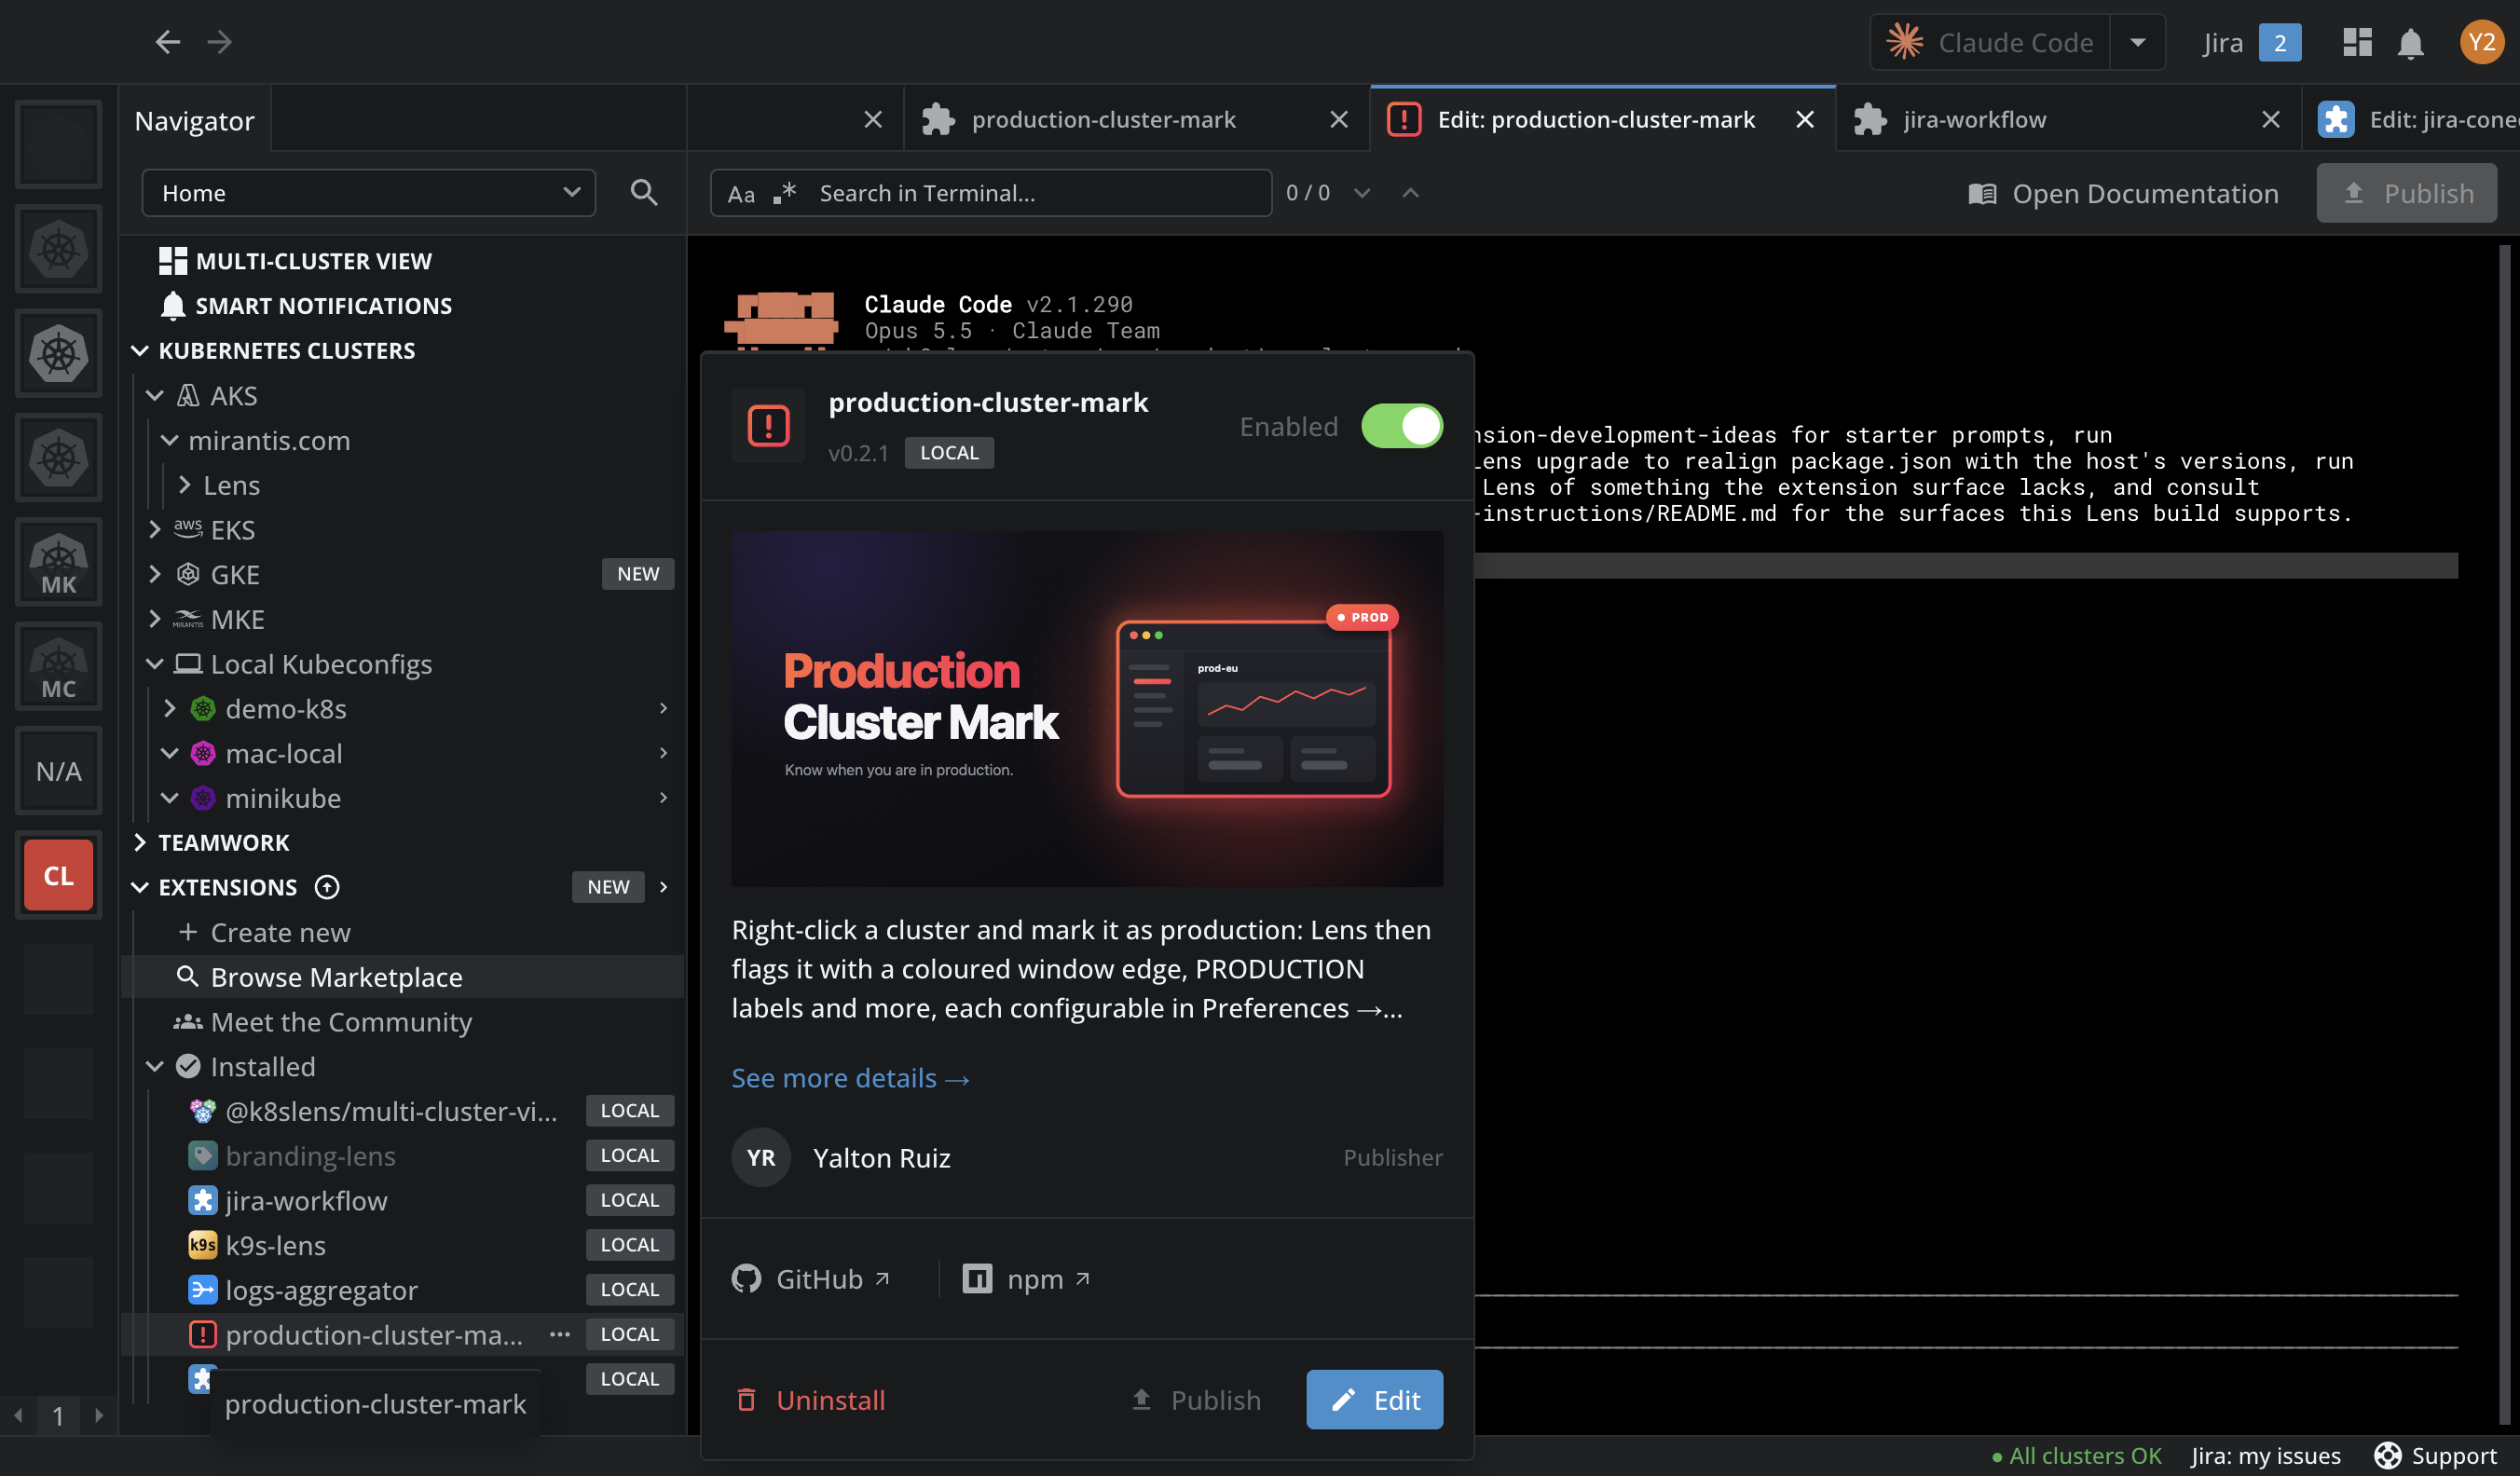Expand the GKE tree node
2520x1476 pixels.
click(x=155, y=574)
